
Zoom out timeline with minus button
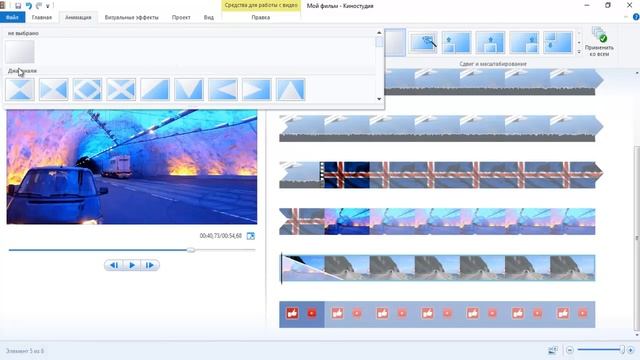pyautogui.click(x=570, y=350)
